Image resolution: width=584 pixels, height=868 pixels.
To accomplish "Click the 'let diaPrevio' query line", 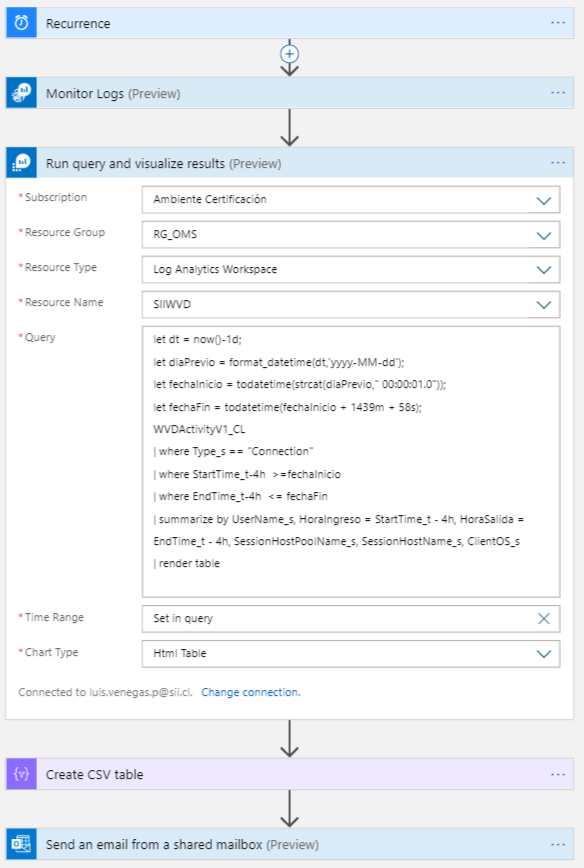I will coord(279,362).
